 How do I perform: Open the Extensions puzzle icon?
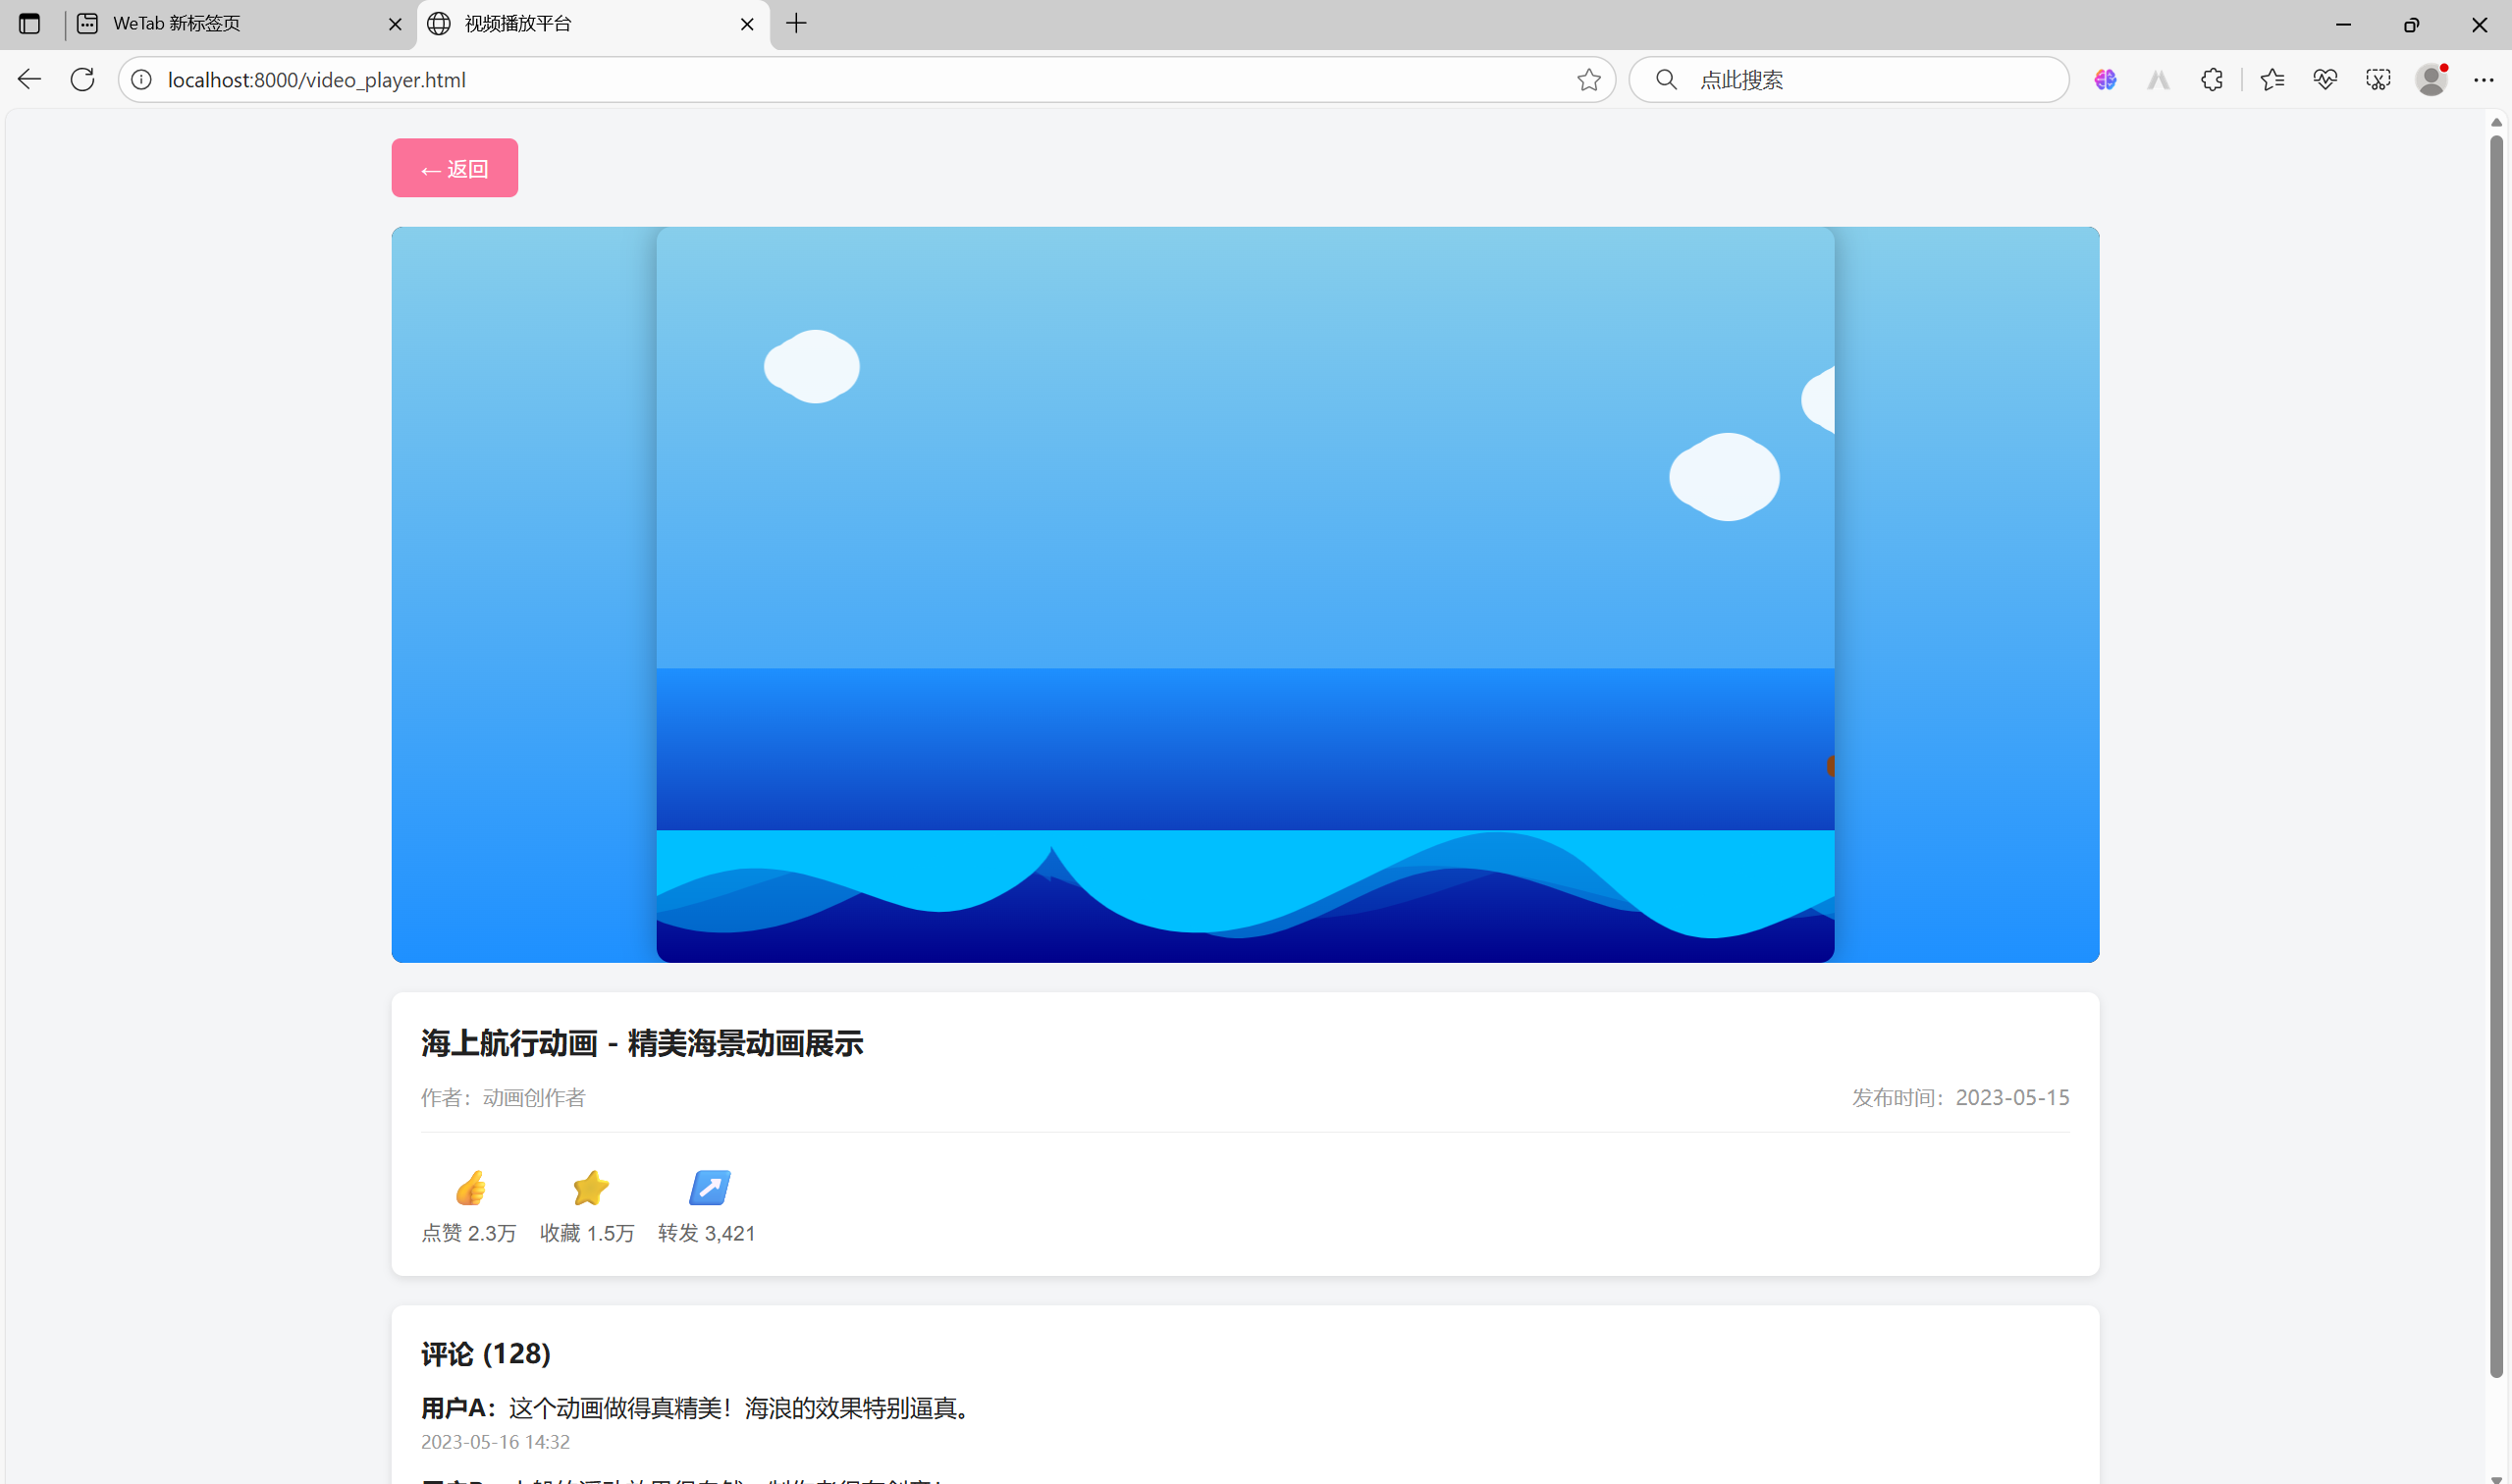point(2212,79)
